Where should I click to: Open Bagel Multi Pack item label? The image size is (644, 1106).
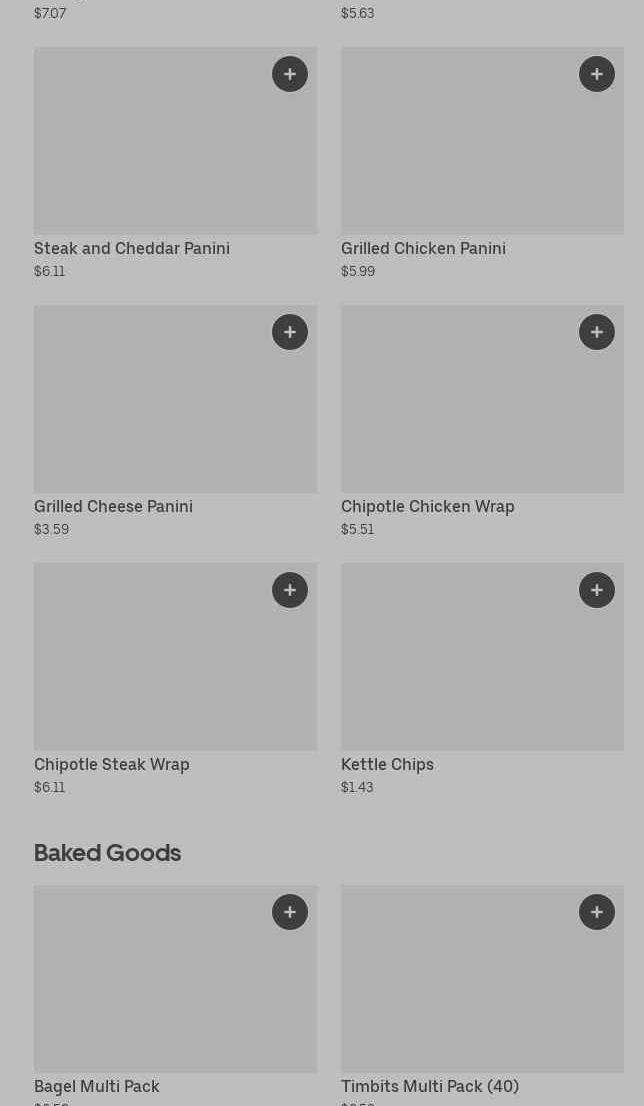[96, 1086]
